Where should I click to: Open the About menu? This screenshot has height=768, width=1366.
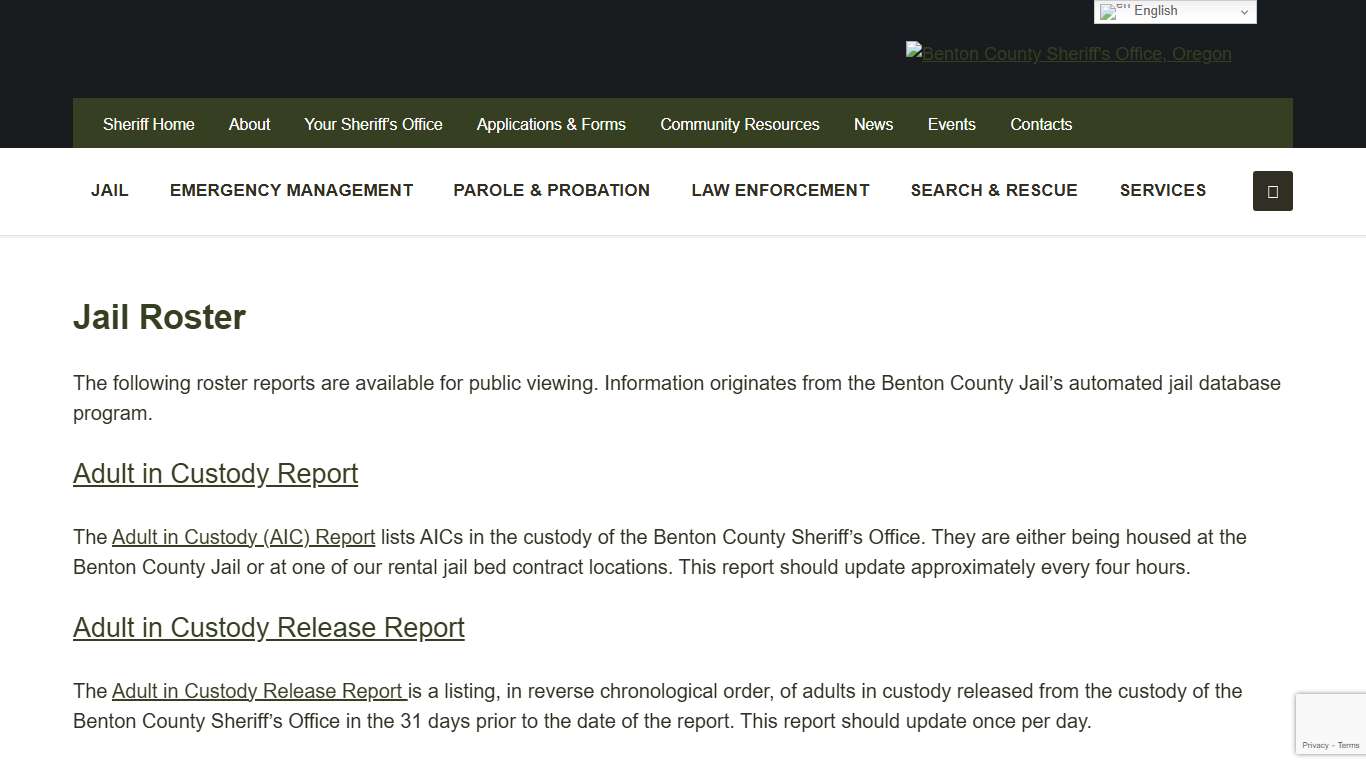(x=248, y=123)
